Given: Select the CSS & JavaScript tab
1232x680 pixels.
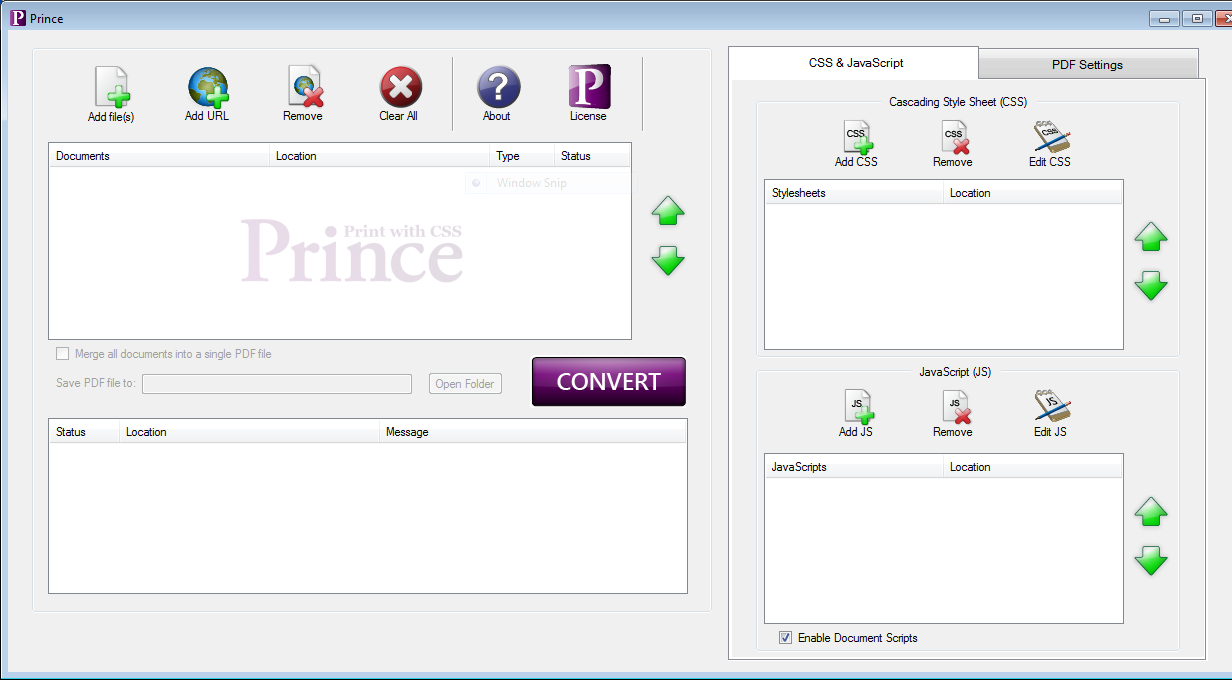Looking at the screenshot, I should pyautogui.click(x=855, y=62).
